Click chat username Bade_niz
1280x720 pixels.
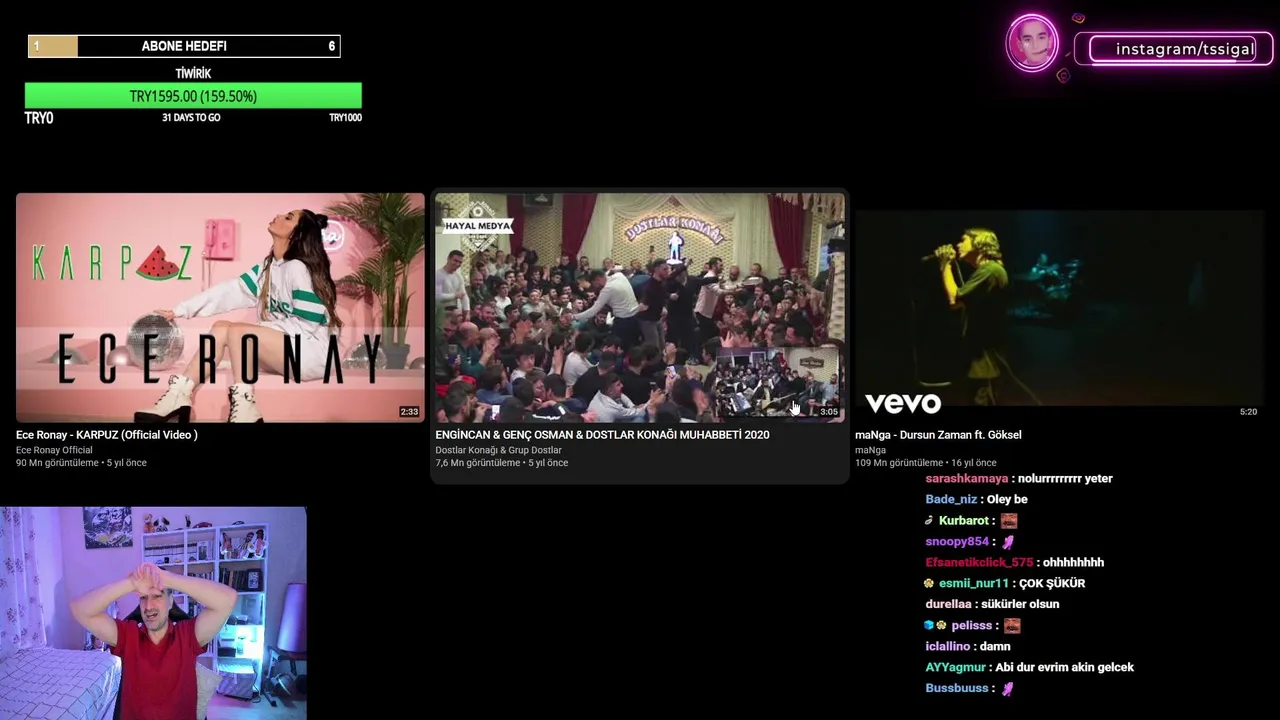point(951,500)
